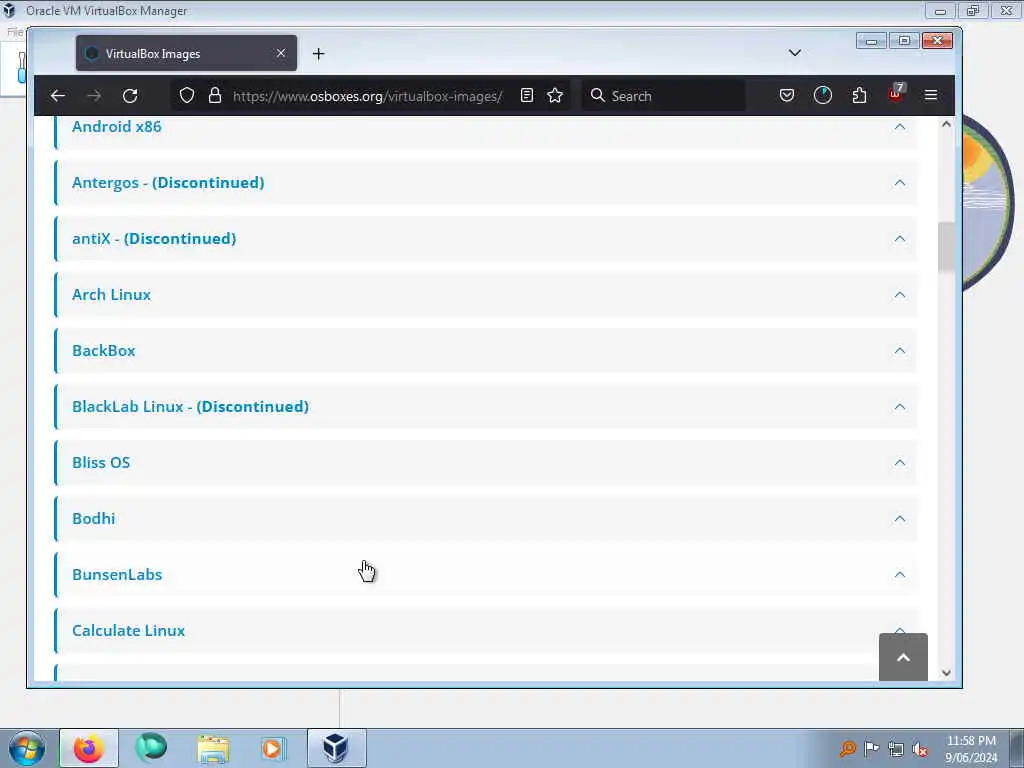This screenshot has width=1024, height=768.
Task: Toggle chevron on BackBox row
Action: point(900,351)
